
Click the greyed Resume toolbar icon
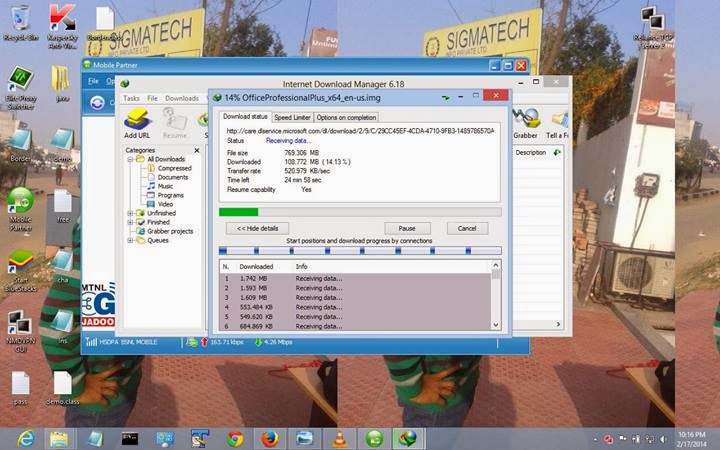[x=174, y=123]
